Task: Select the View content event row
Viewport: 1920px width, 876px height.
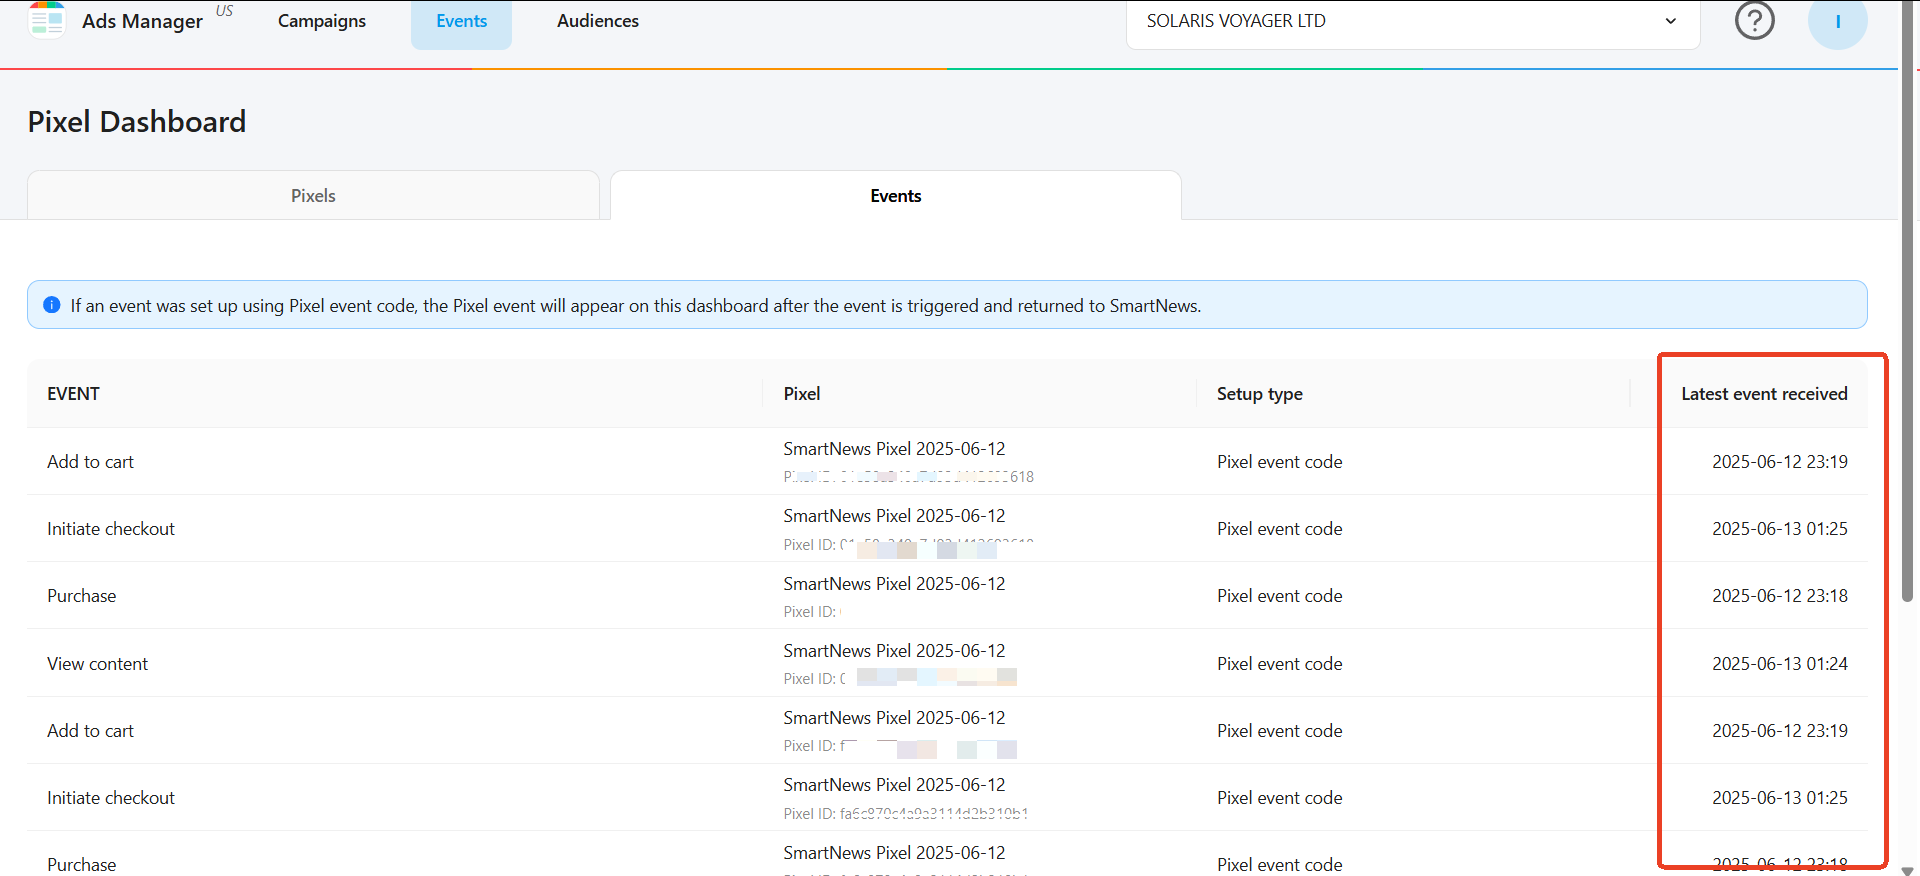Action: click(x=947, y=663)
